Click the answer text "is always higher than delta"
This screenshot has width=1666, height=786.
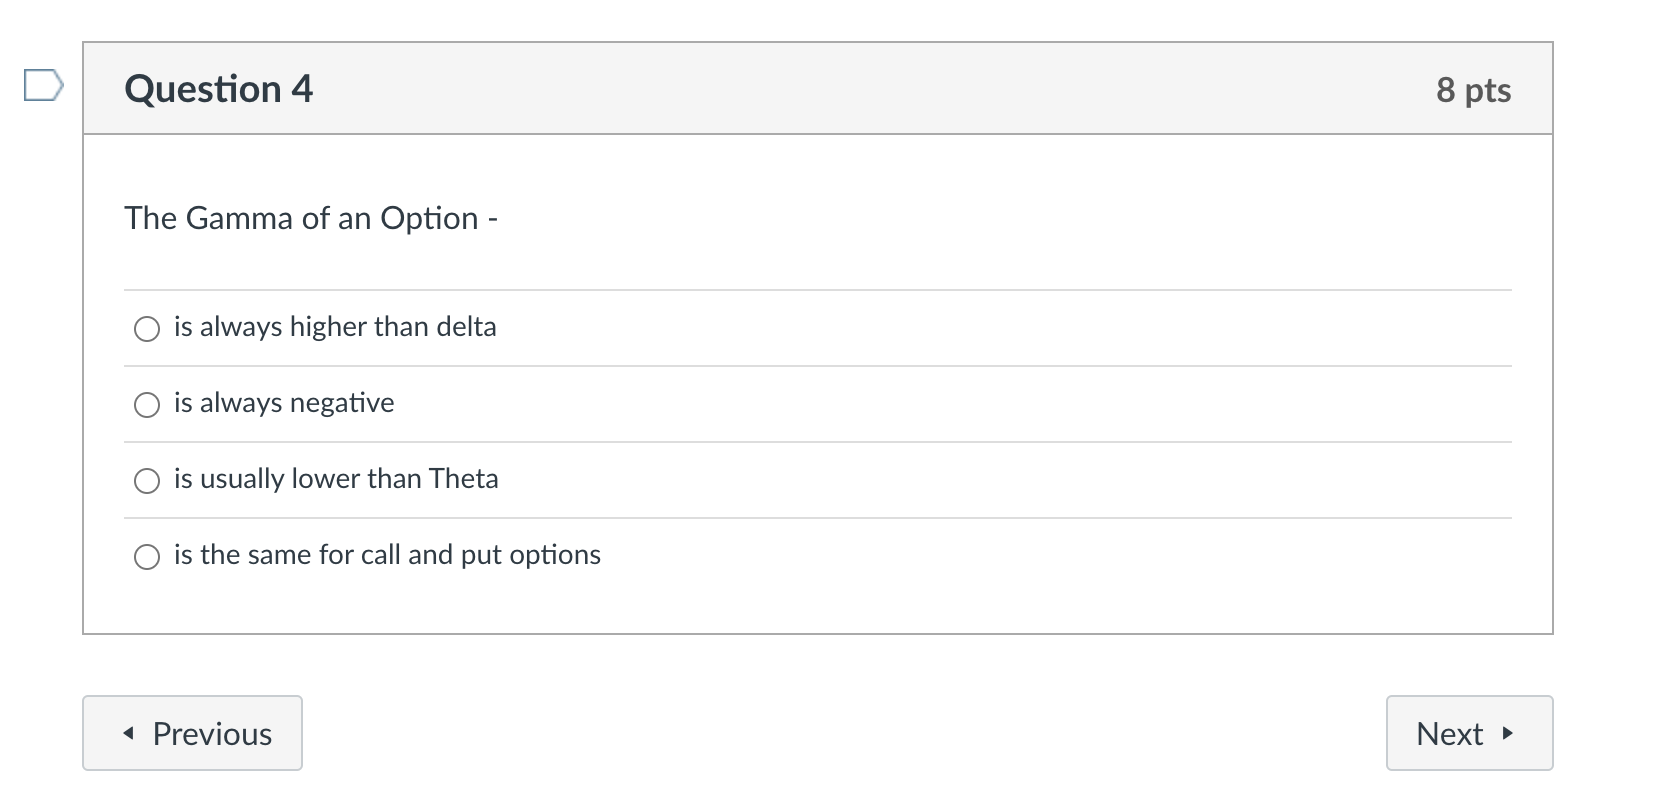(x=335, y=327)
